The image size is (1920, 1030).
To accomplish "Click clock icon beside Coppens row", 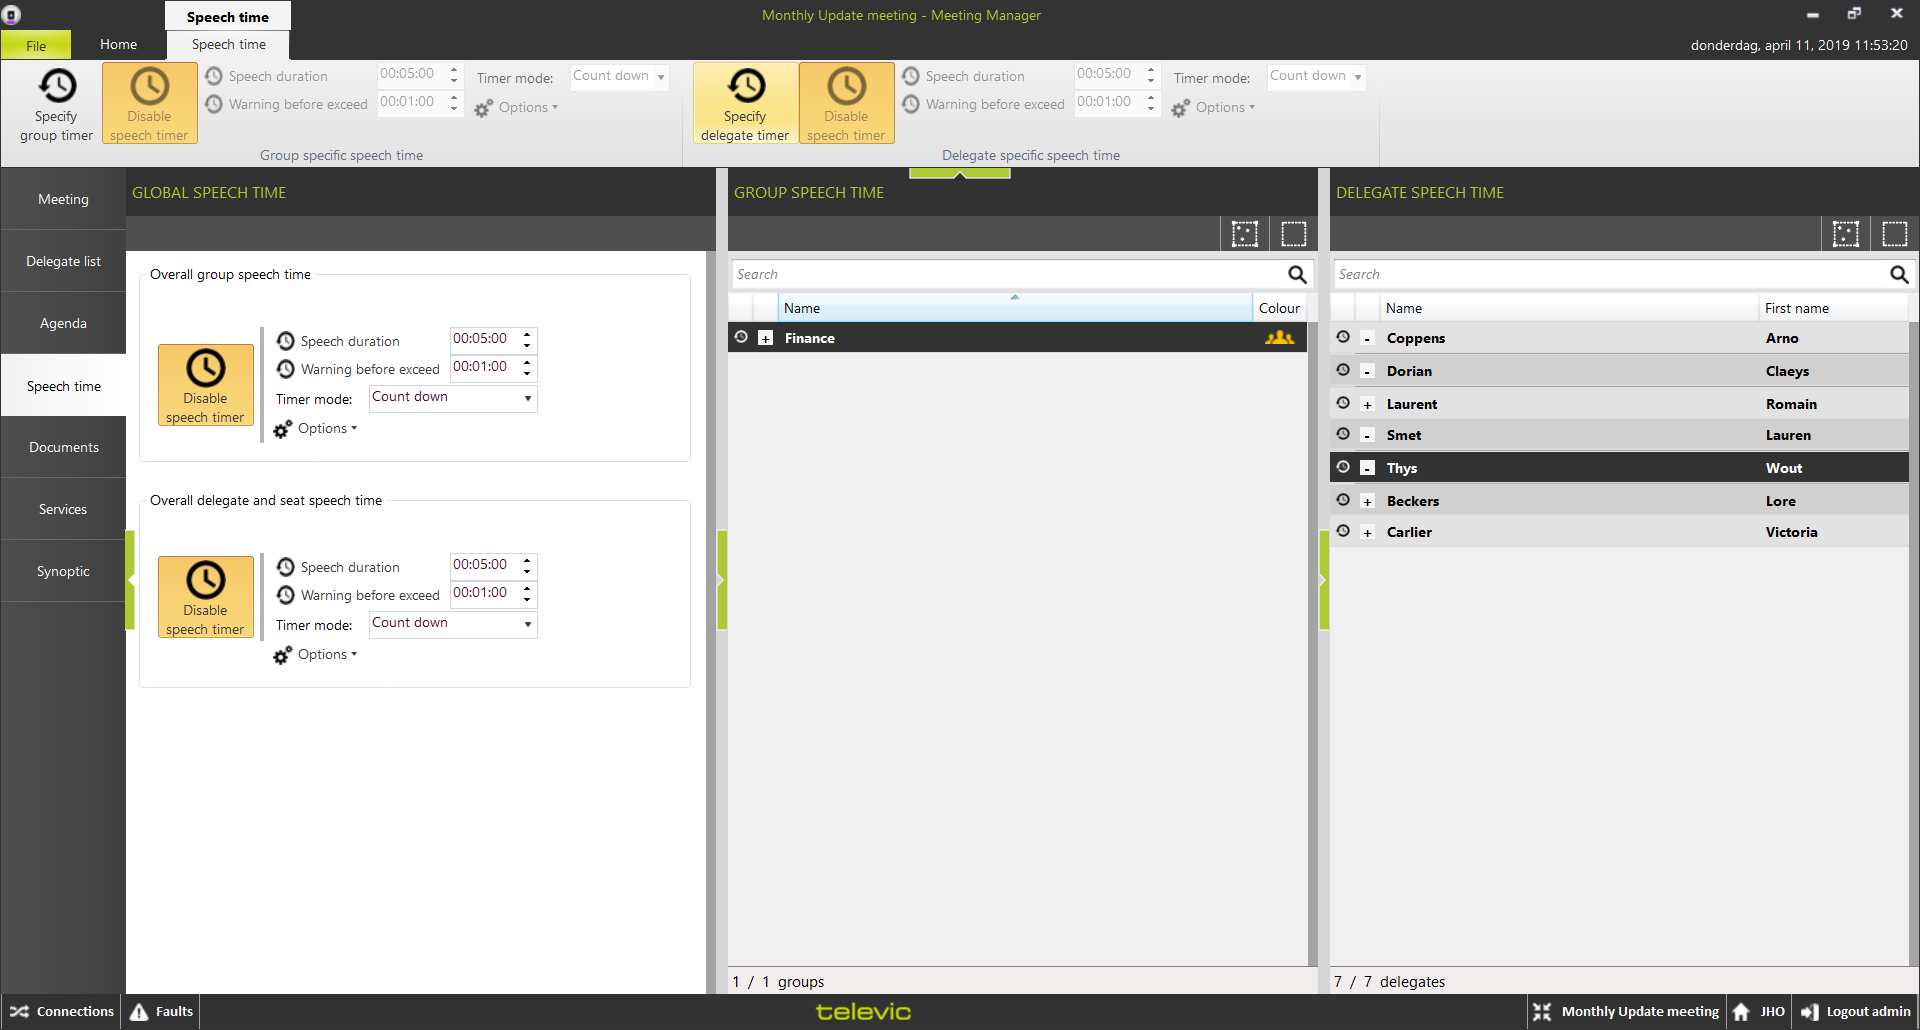I will pos(1343,338).
